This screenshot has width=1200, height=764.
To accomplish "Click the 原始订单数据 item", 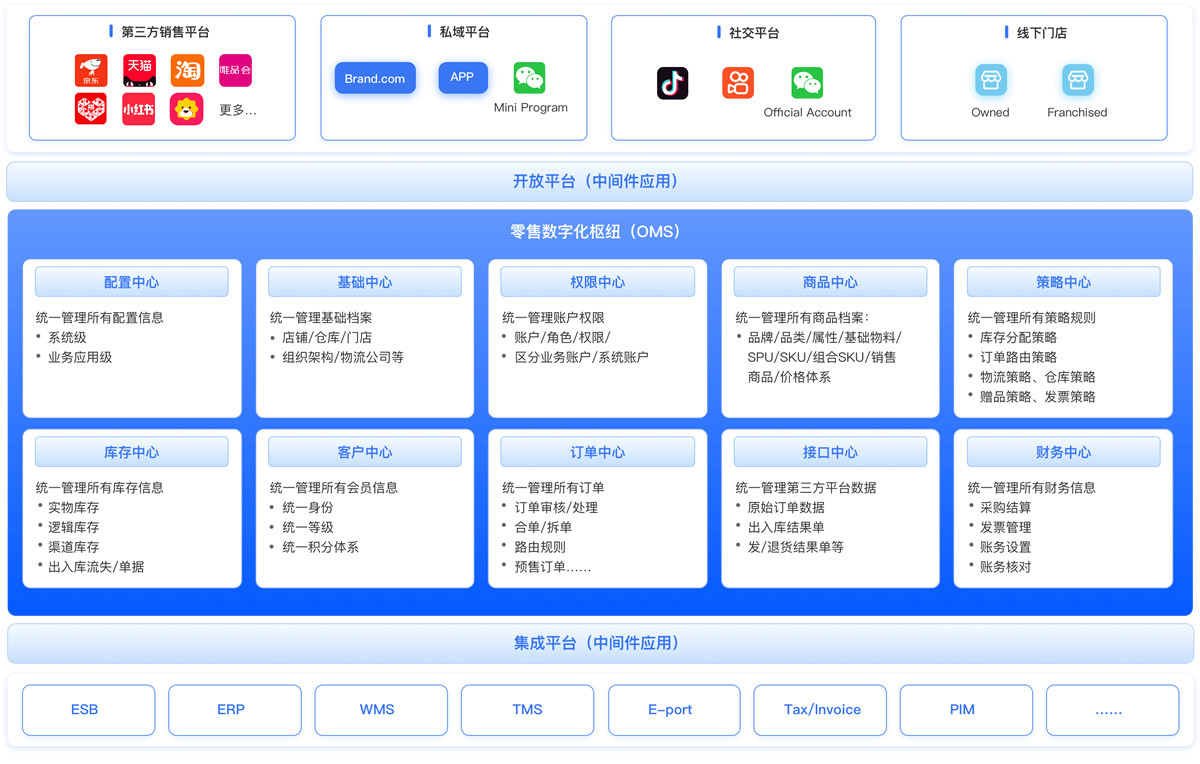I will (786, 508).
